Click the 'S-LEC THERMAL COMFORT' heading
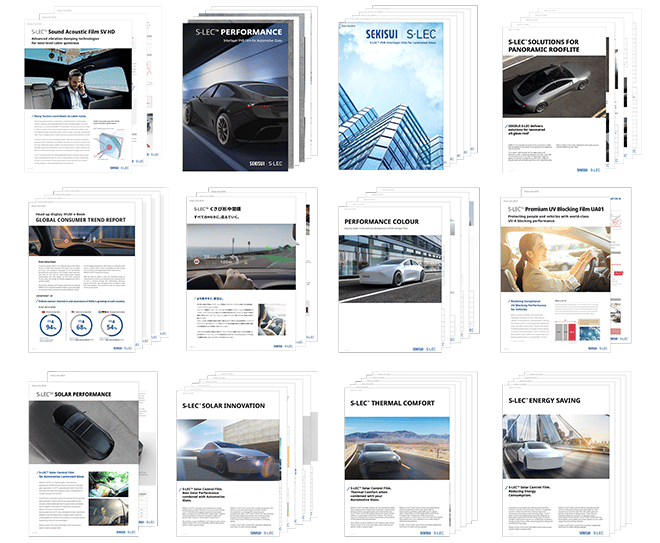This screenshot has width=660, height=543. (x=392, y=403)
